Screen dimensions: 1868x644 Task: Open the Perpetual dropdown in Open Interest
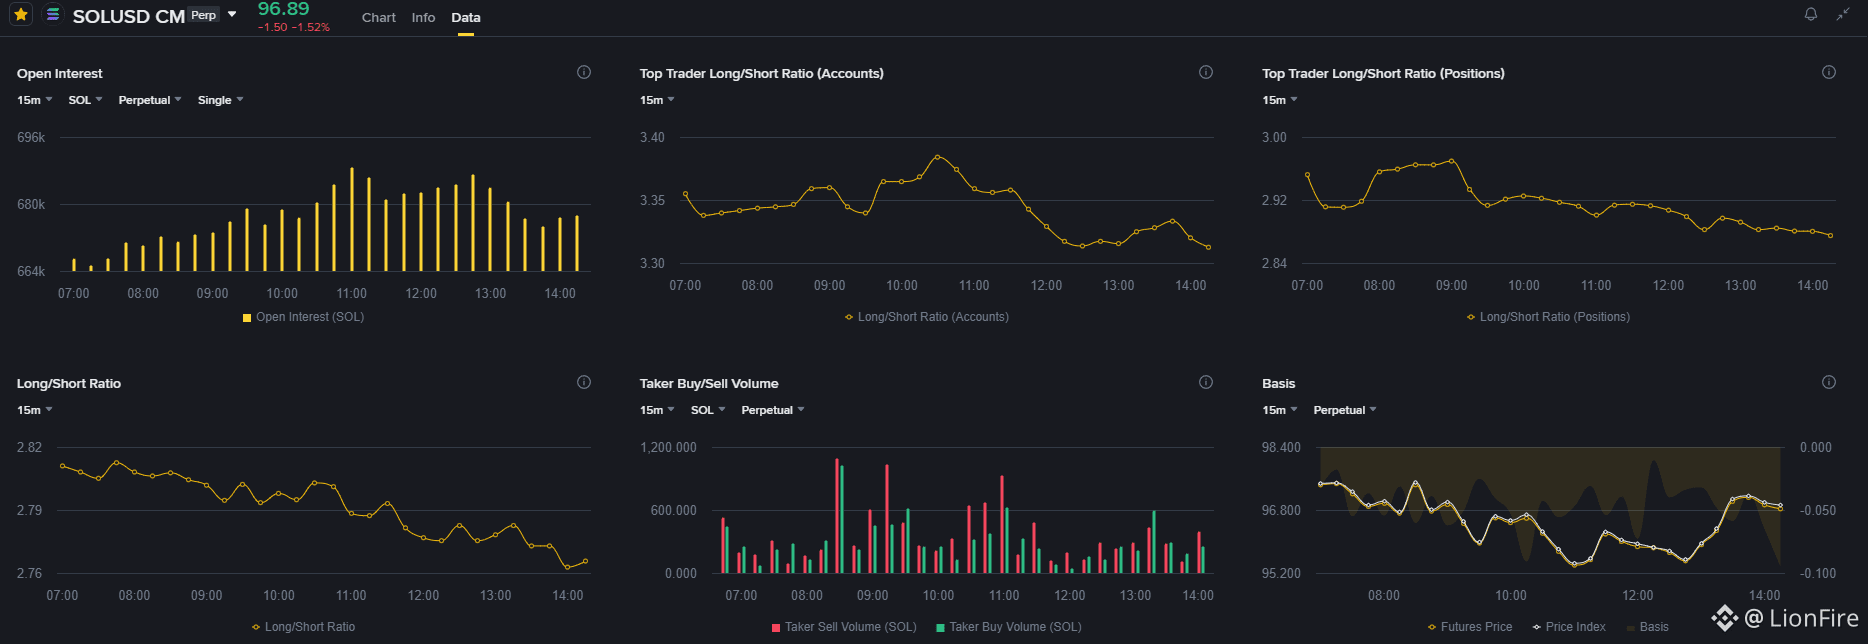[150, 100]
